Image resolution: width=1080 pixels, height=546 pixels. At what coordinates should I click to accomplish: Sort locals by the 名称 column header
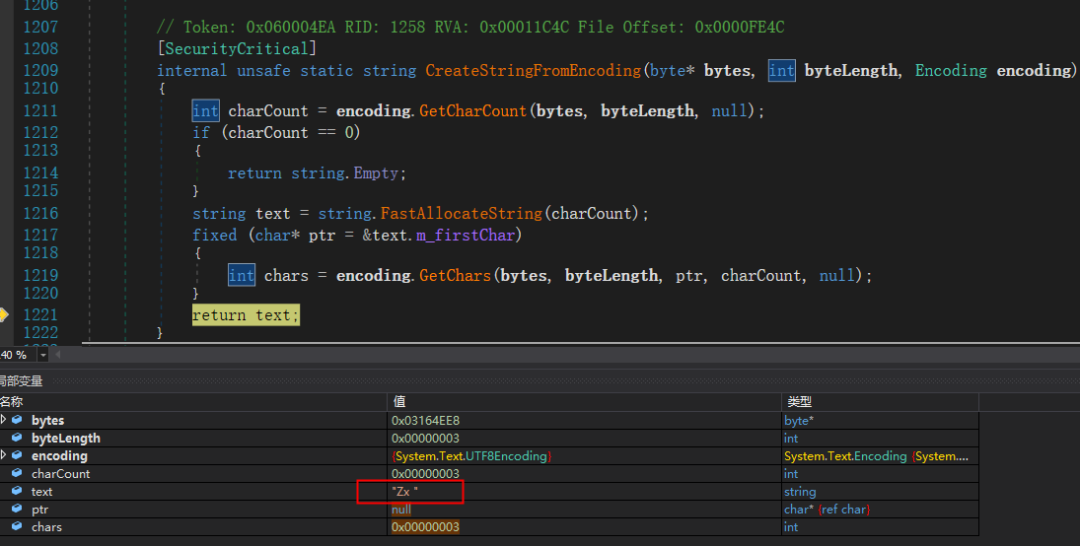[x=12, y=401]
